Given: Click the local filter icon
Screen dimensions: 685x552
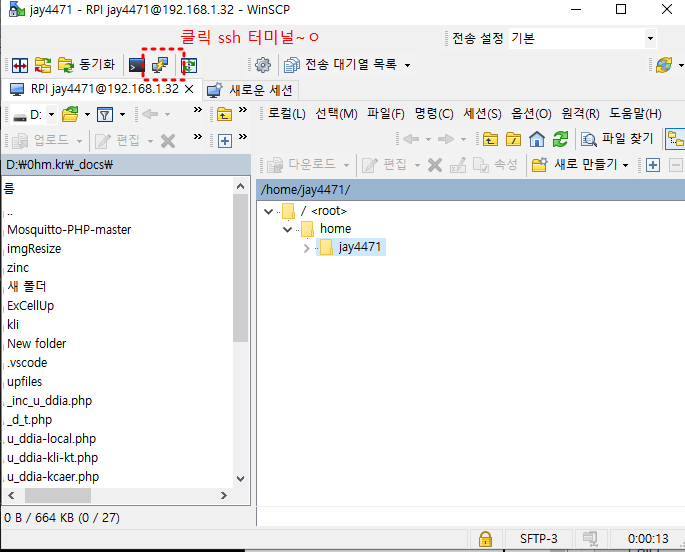Looking at the screenshot, I should coord(105,115).
